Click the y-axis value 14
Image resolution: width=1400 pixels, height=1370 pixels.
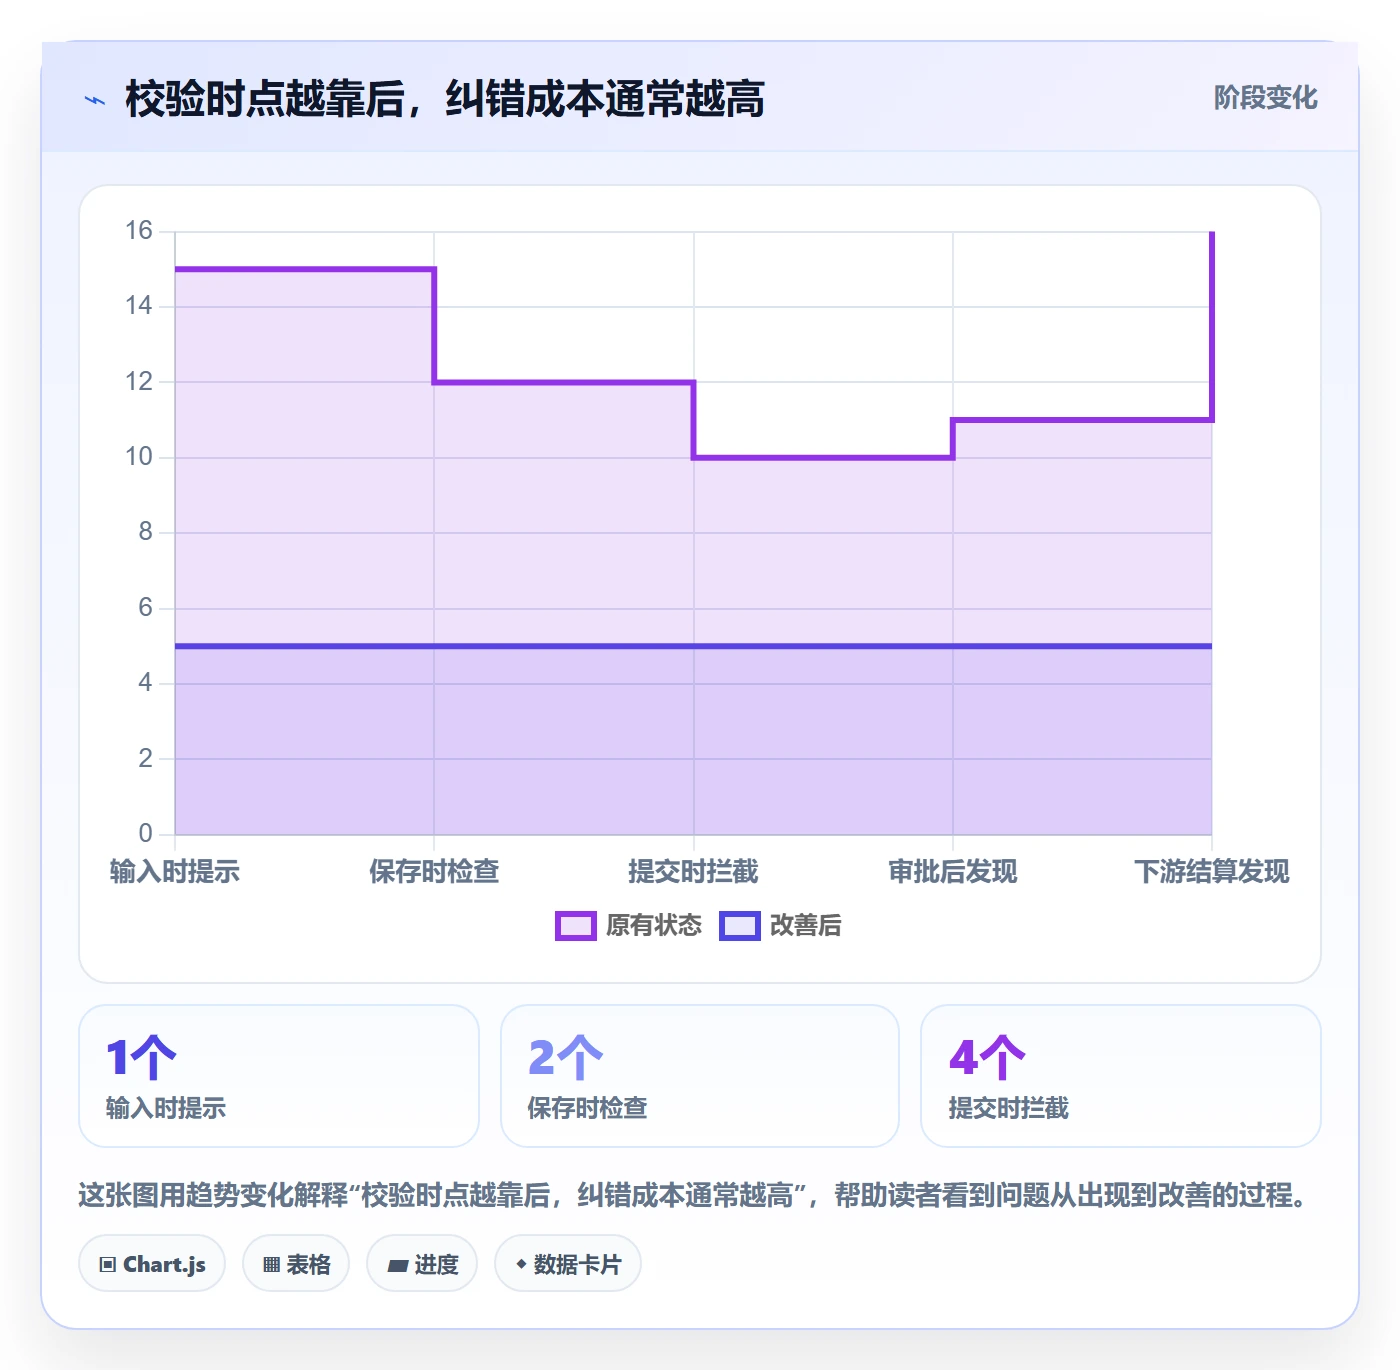point(139,306)
